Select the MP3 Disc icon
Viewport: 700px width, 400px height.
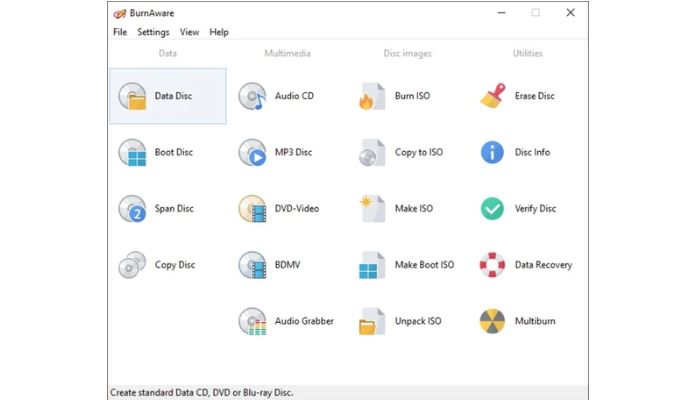point(252,153)
